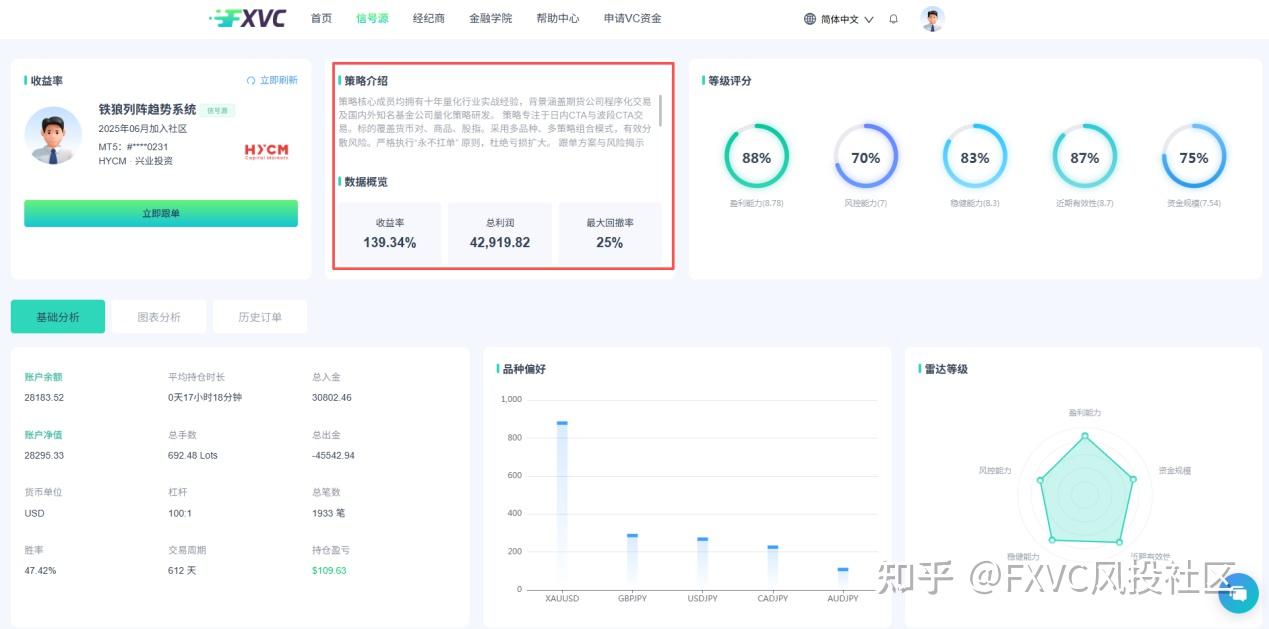
Task: Click the 立即刷新 link
Action: 278,80
